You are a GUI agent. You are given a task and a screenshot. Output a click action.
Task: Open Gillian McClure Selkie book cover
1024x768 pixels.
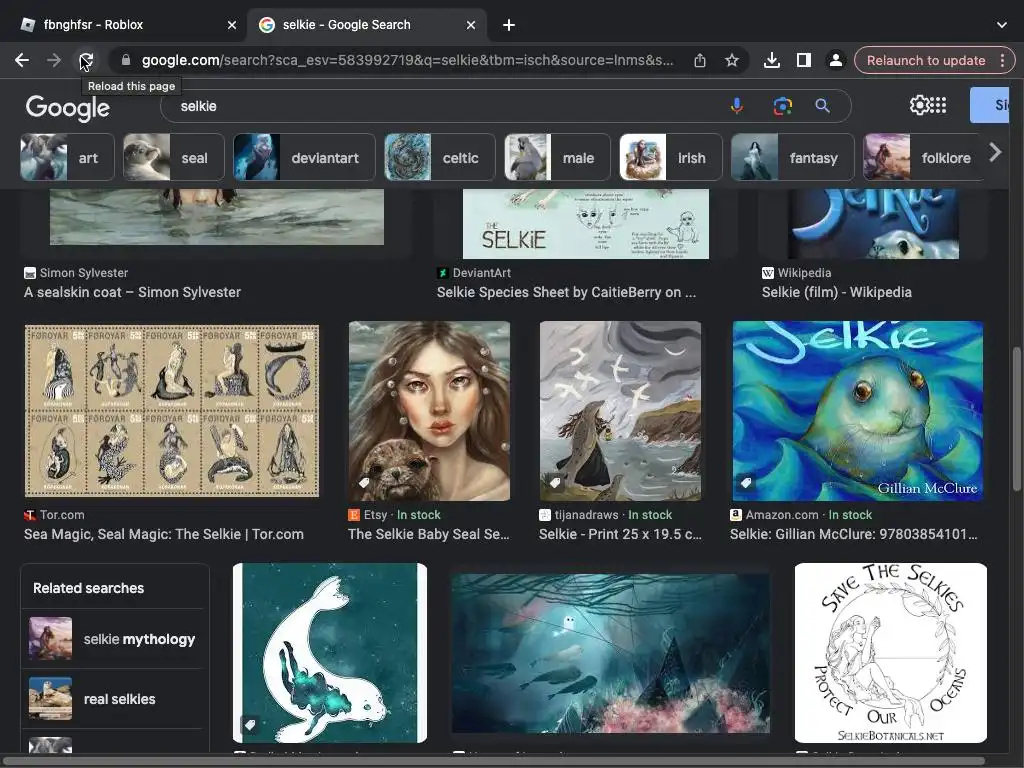857,411
